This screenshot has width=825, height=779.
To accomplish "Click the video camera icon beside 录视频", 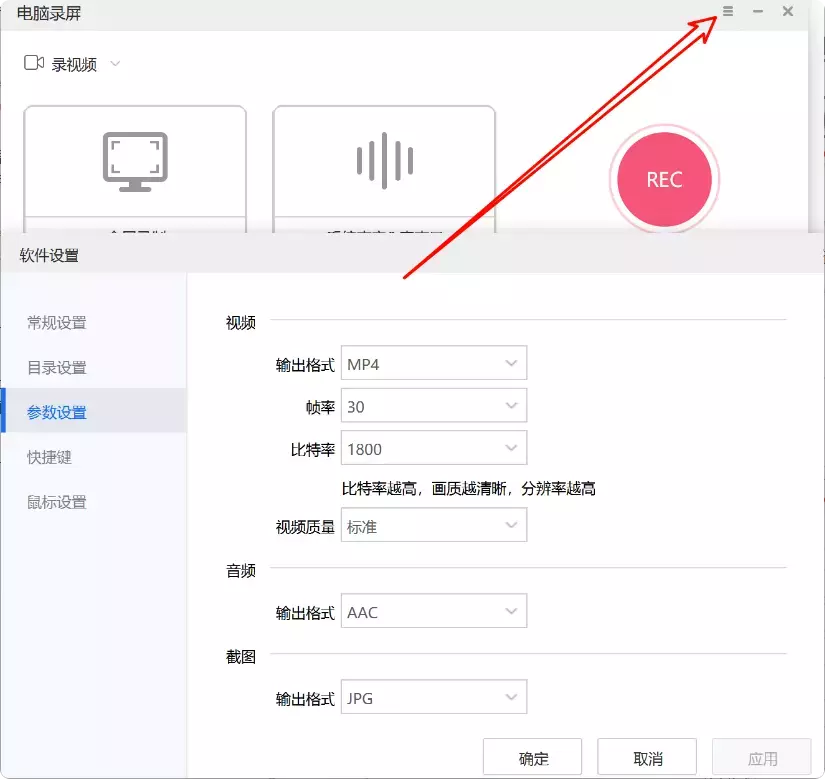I will [x=33, y=62].
